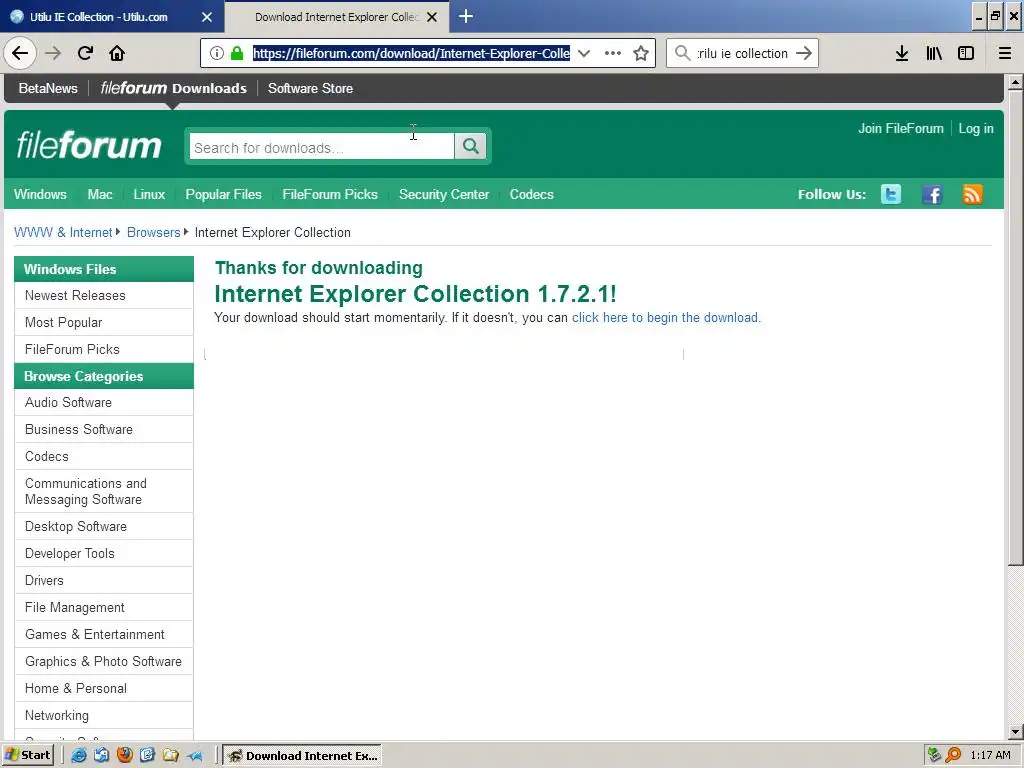Screen dimensions: 1024x768
Task: Open the WWW & Internet breadcrumb
Action: click(x=63, y=232)
